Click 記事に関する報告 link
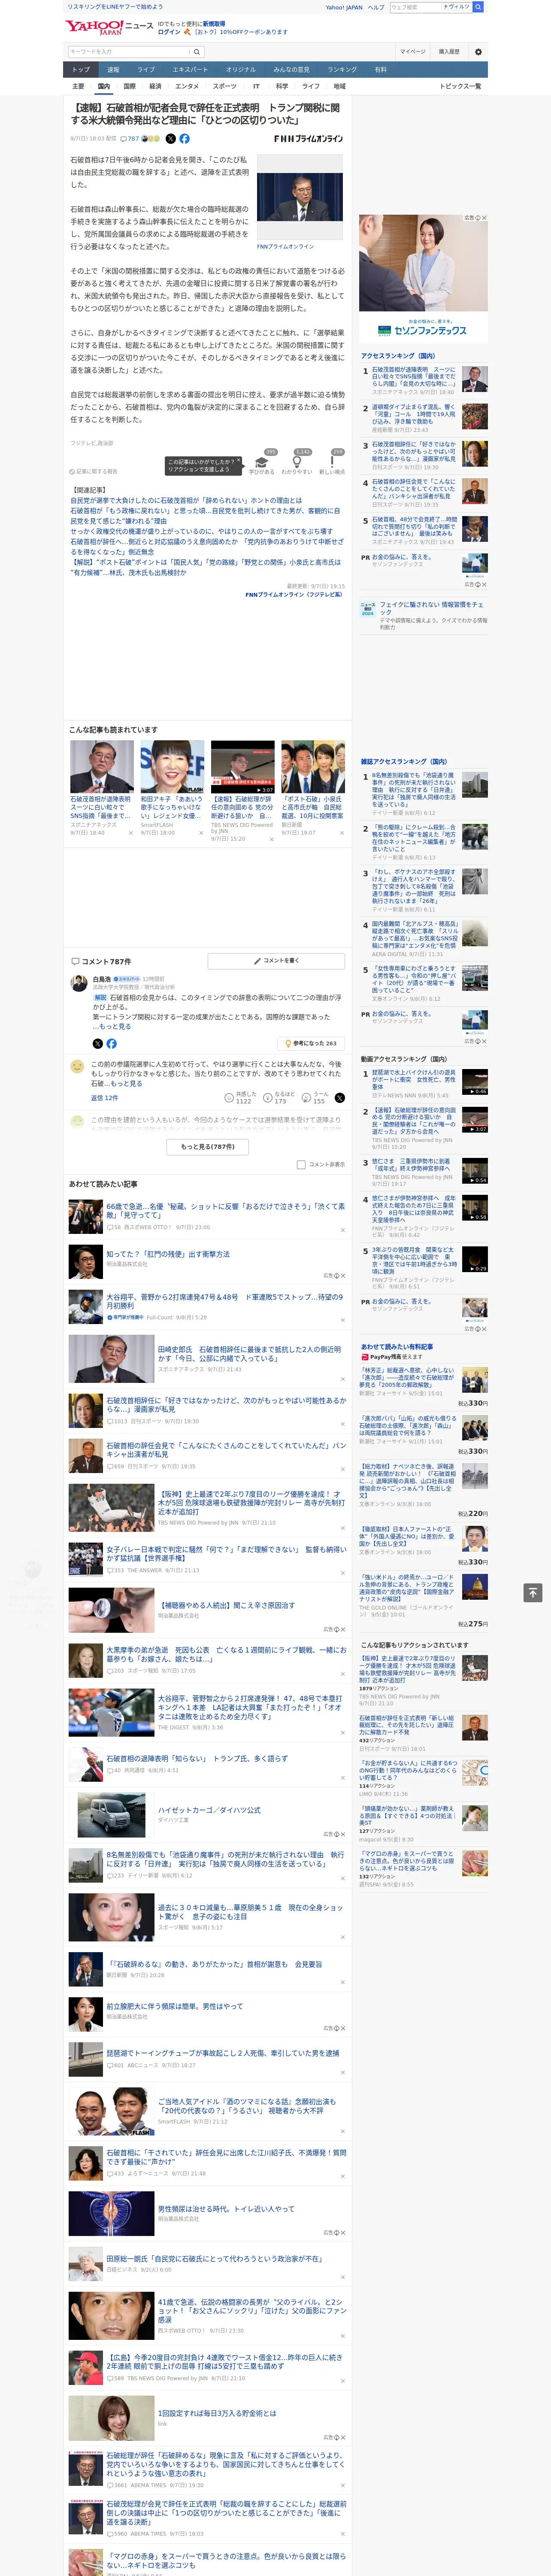Image resolution: width=551 pixels, height=2576 pixels. pos(94,471)
